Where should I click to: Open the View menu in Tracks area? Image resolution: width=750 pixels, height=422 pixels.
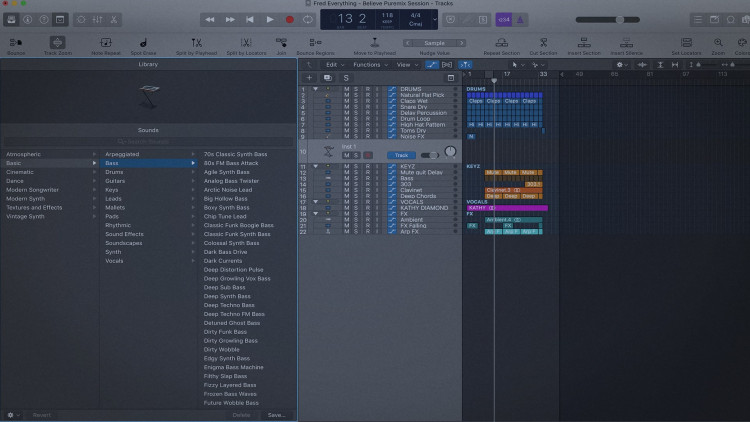coord(407,65)
